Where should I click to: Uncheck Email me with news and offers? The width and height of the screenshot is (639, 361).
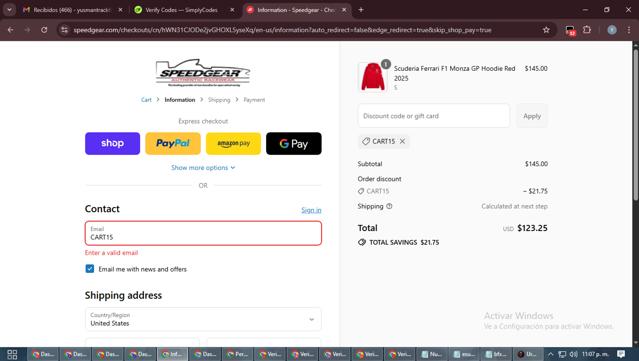(x=90, y=269)
